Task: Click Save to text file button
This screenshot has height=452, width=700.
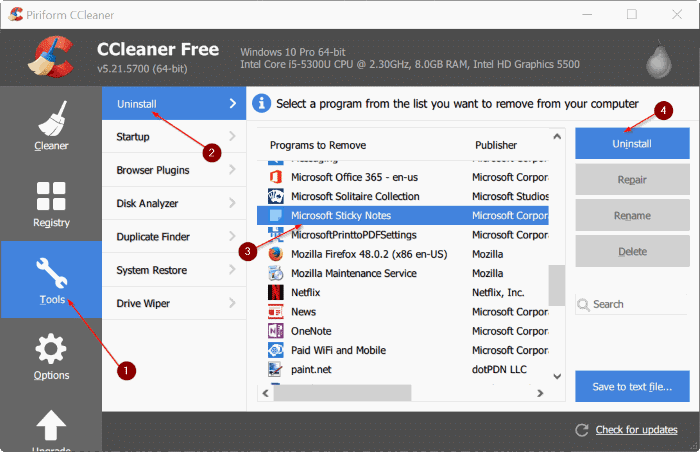Action: pos(632,386)
